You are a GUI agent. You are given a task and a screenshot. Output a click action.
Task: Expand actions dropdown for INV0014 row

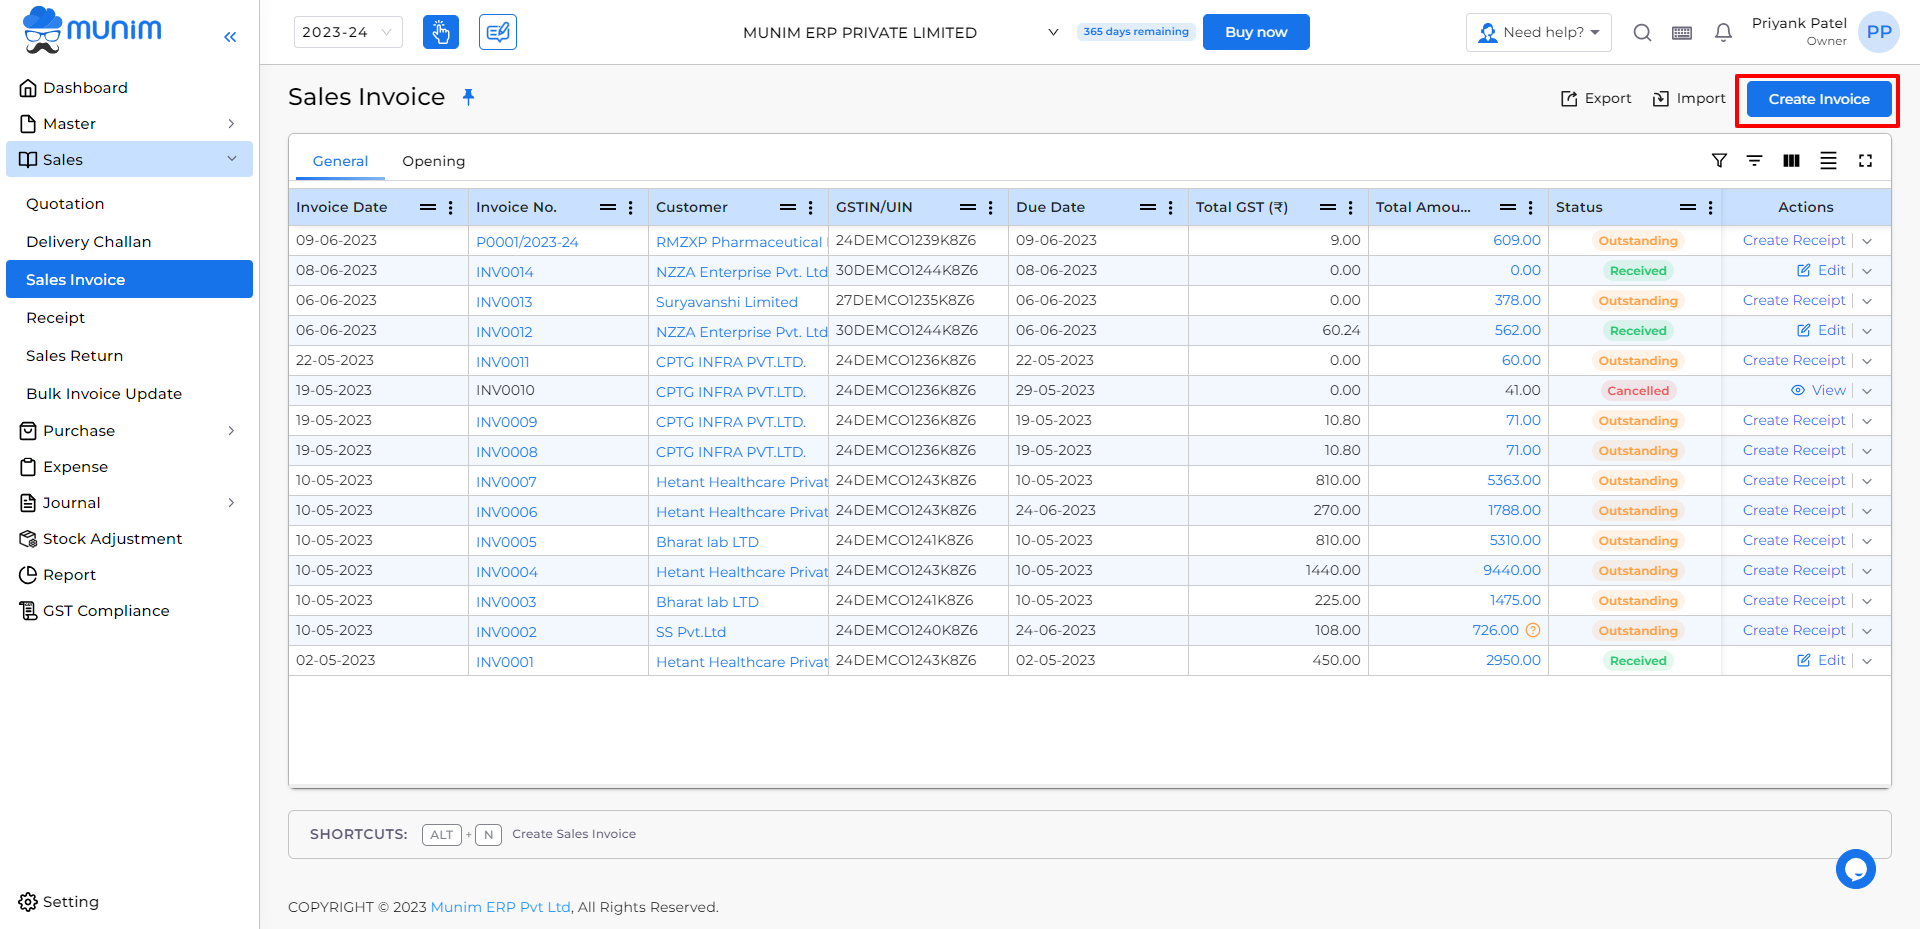click(1867, 271)
